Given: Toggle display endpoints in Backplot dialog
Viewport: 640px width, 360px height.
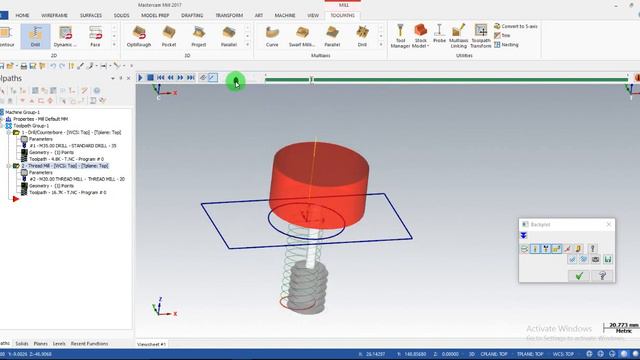Looking at the screenshot, I should (567, 249).
